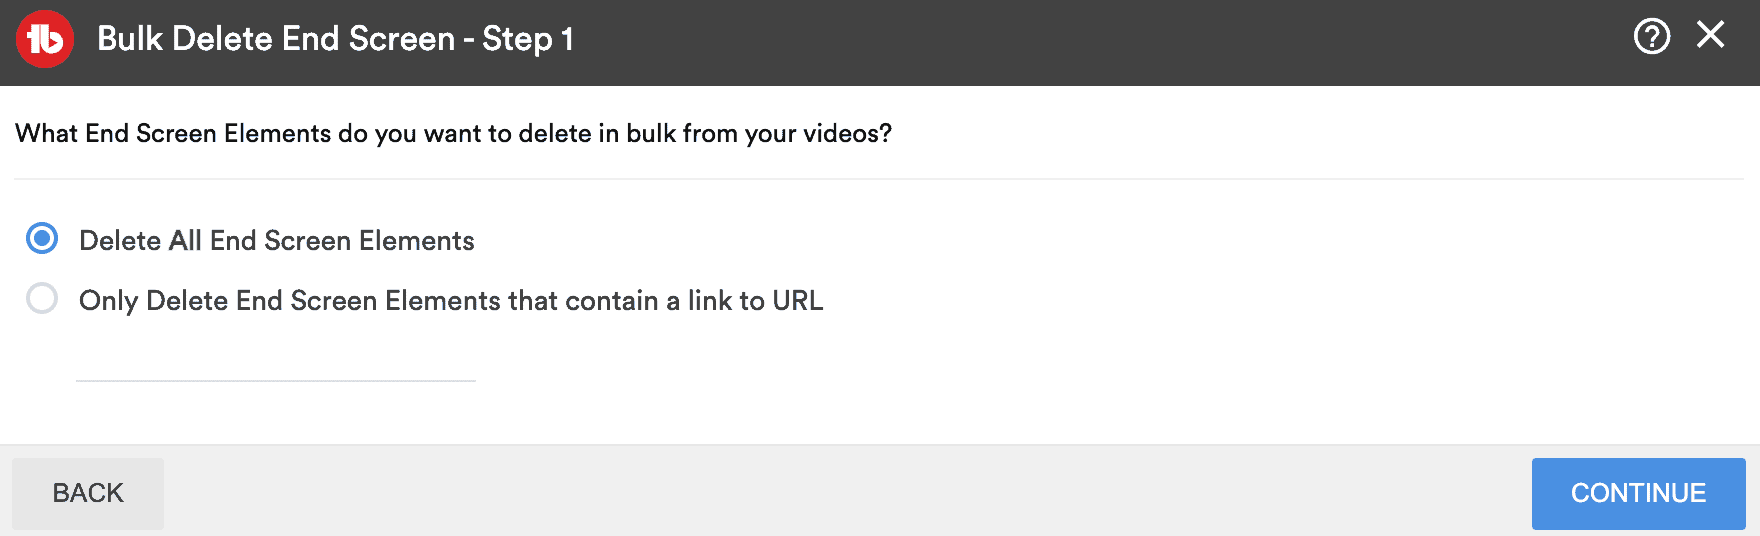
Task: Click the 'Delete All End Screen Elements' label
Action: 277,240
